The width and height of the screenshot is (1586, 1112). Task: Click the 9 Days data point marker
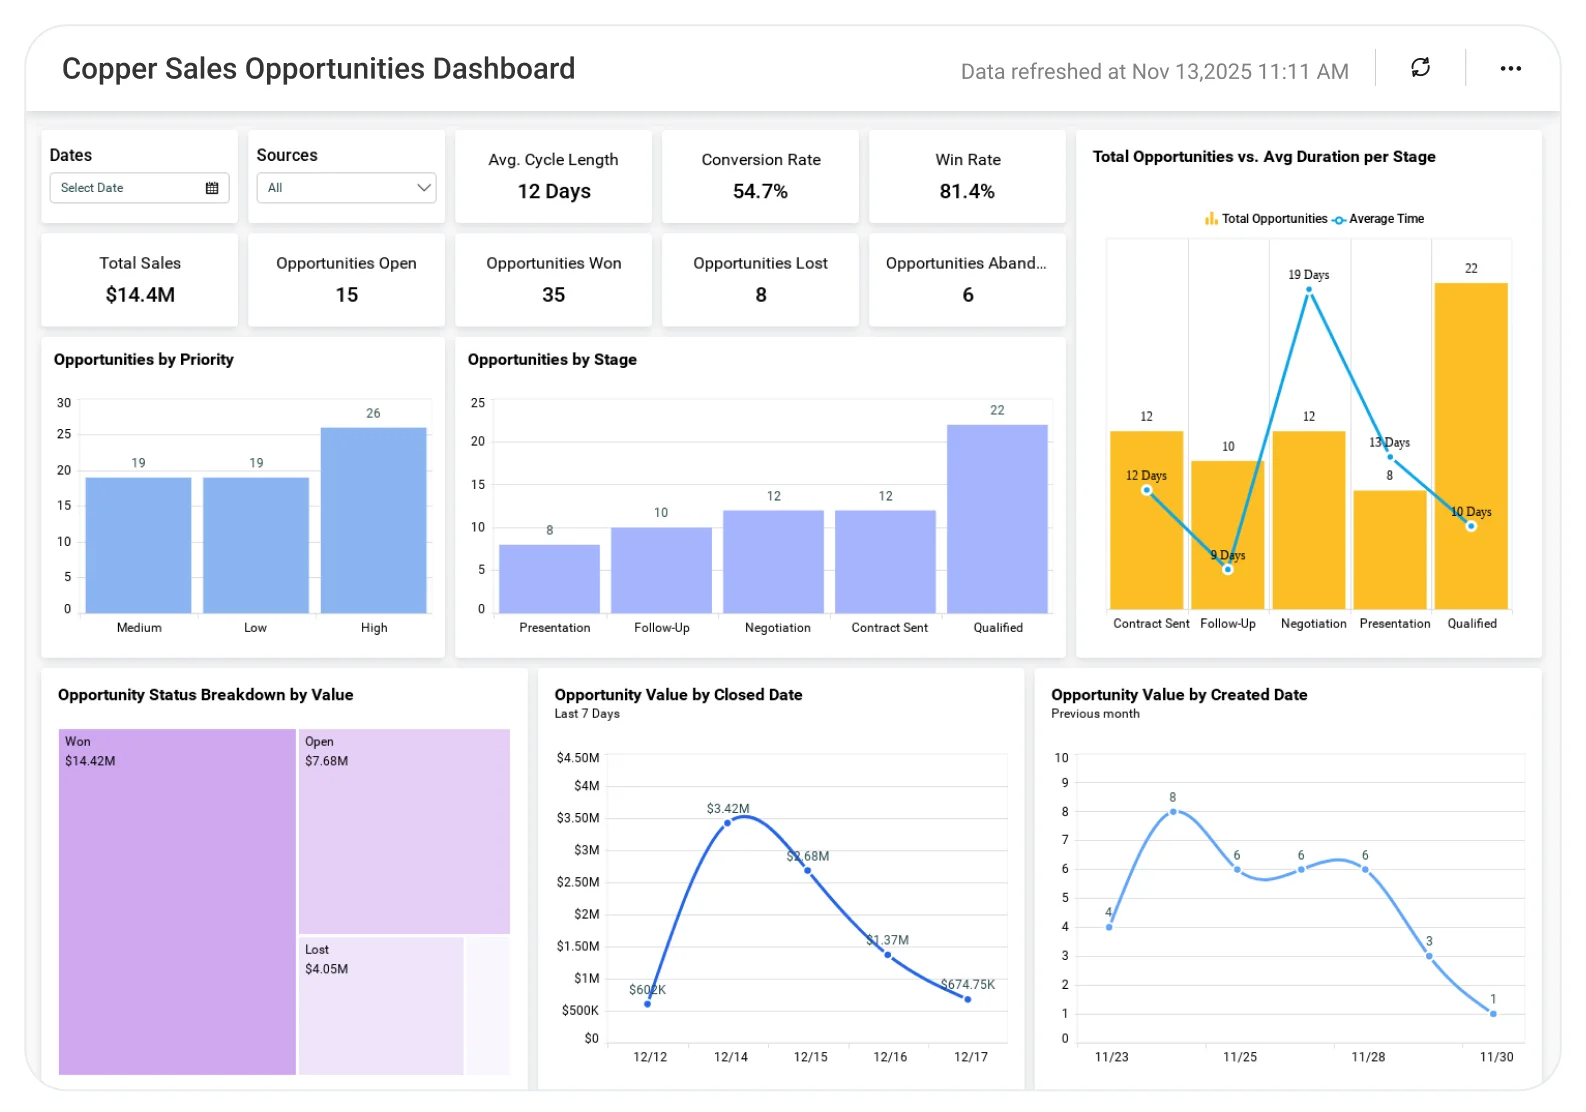pyautogui.click(x=1228, y=570)
